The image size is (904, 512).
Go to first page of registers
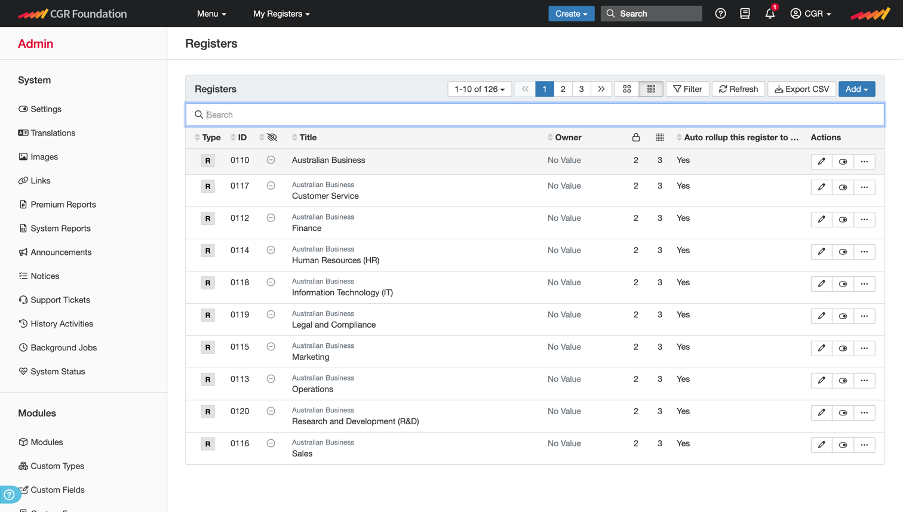click(525, 89)
